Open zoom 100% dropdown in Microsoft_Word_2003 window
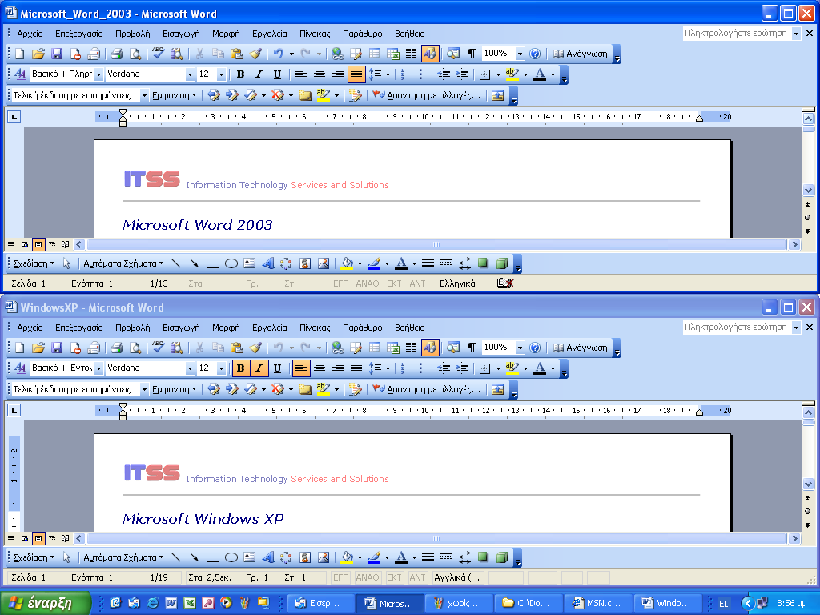The height and width of the screenshot is (615, 820). pyautogui.click(x=520, y=54)
